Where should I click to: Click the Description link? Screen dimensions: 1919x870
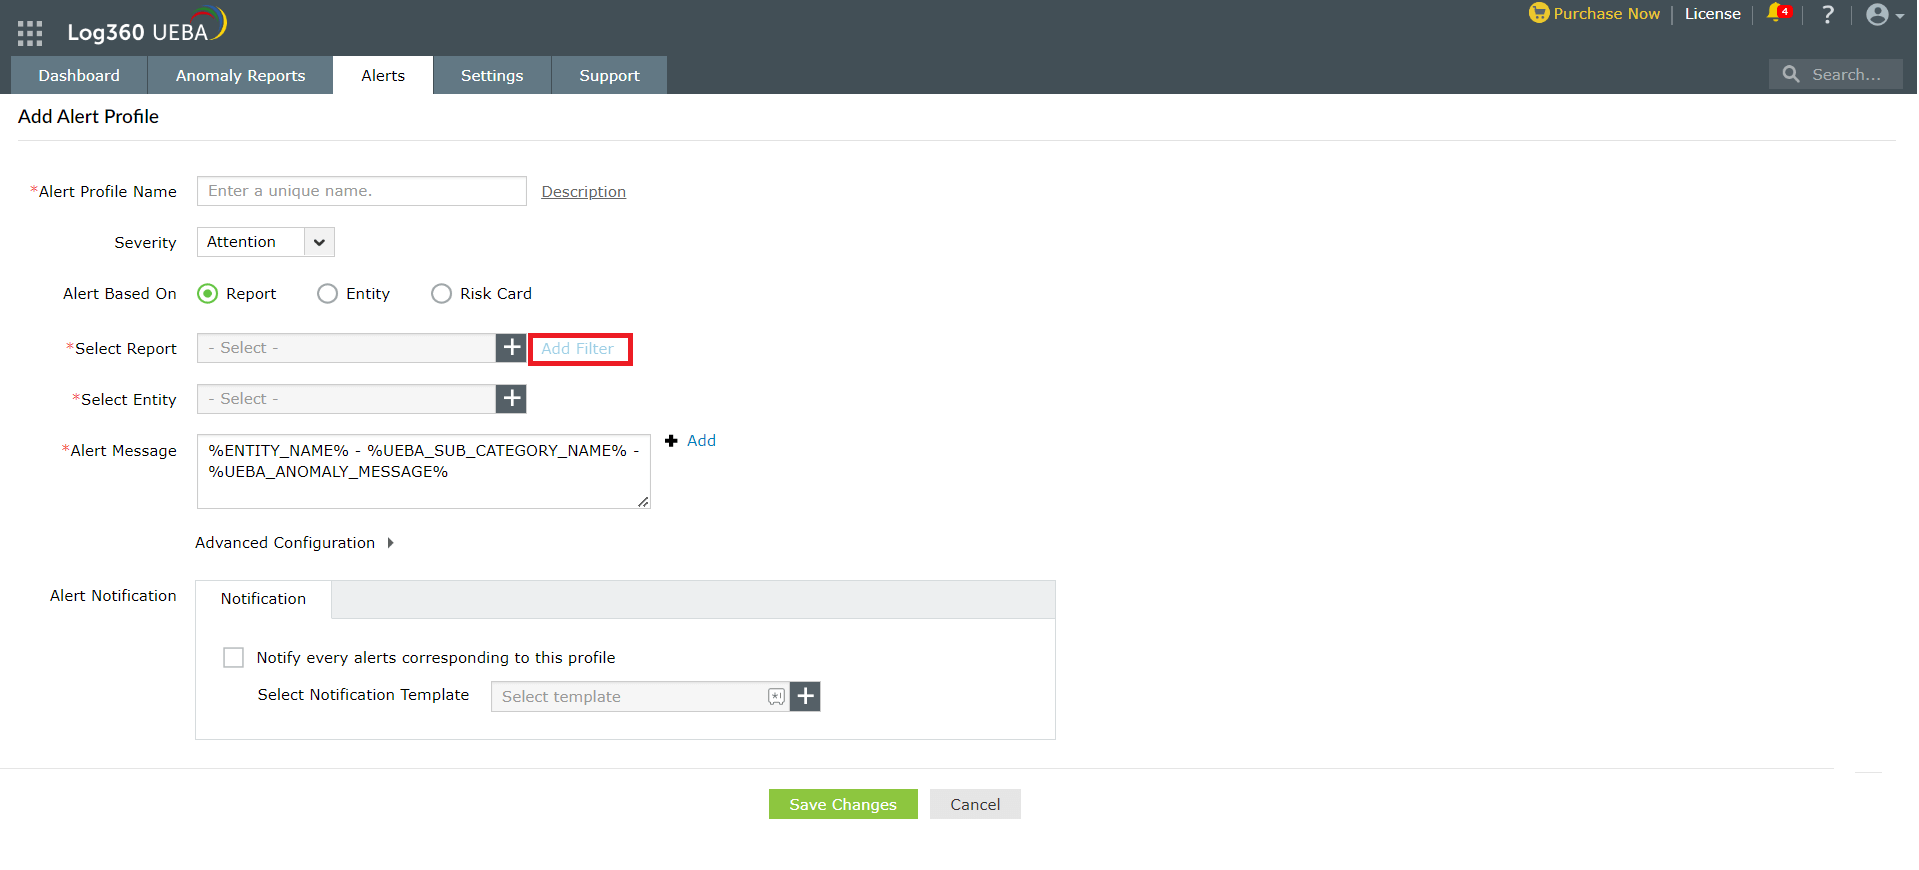click(584, 192)
